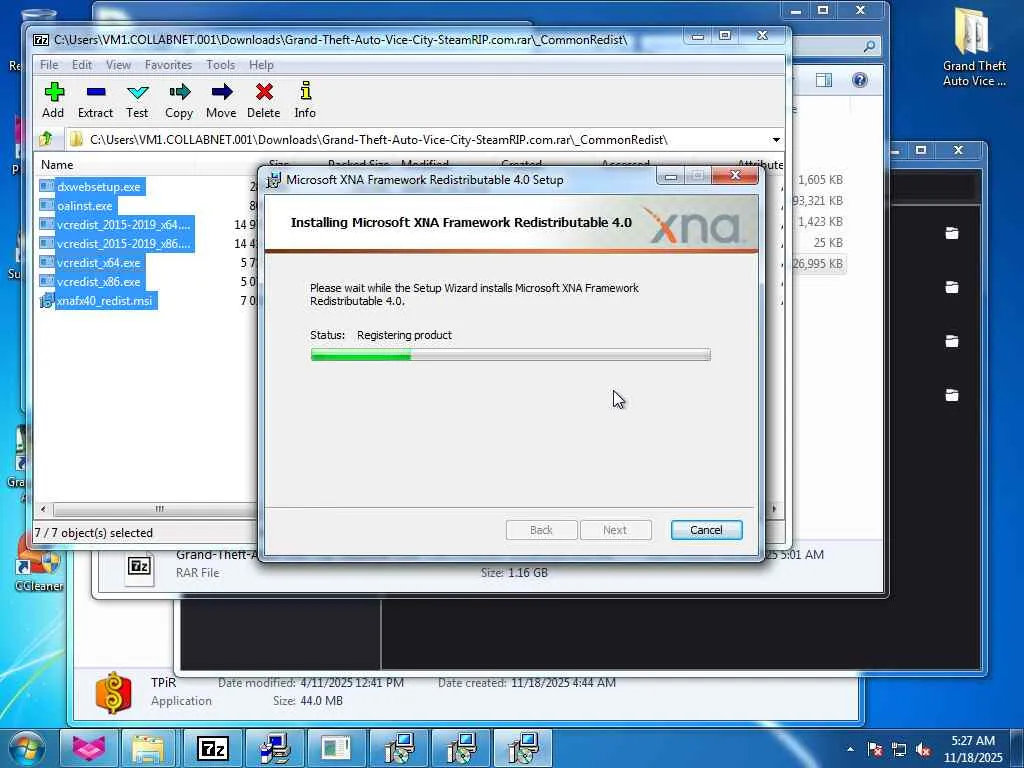Select vcredist_x64.exe in the list
Screen dimensions: 1024x768
pyautogui.click(x=99, y=263)
